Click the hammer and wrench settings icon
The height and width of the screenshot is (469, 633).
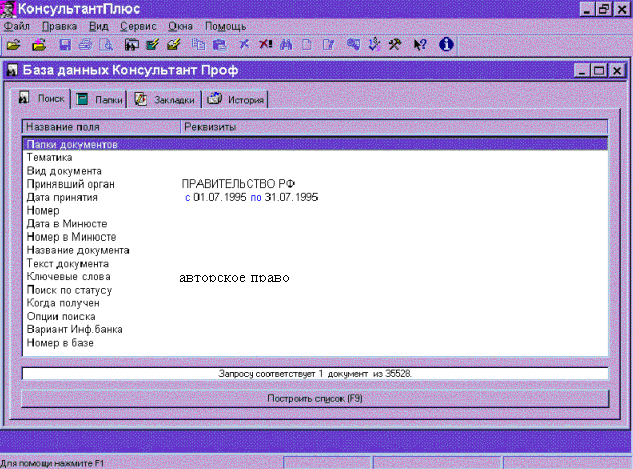click(395, 44)
